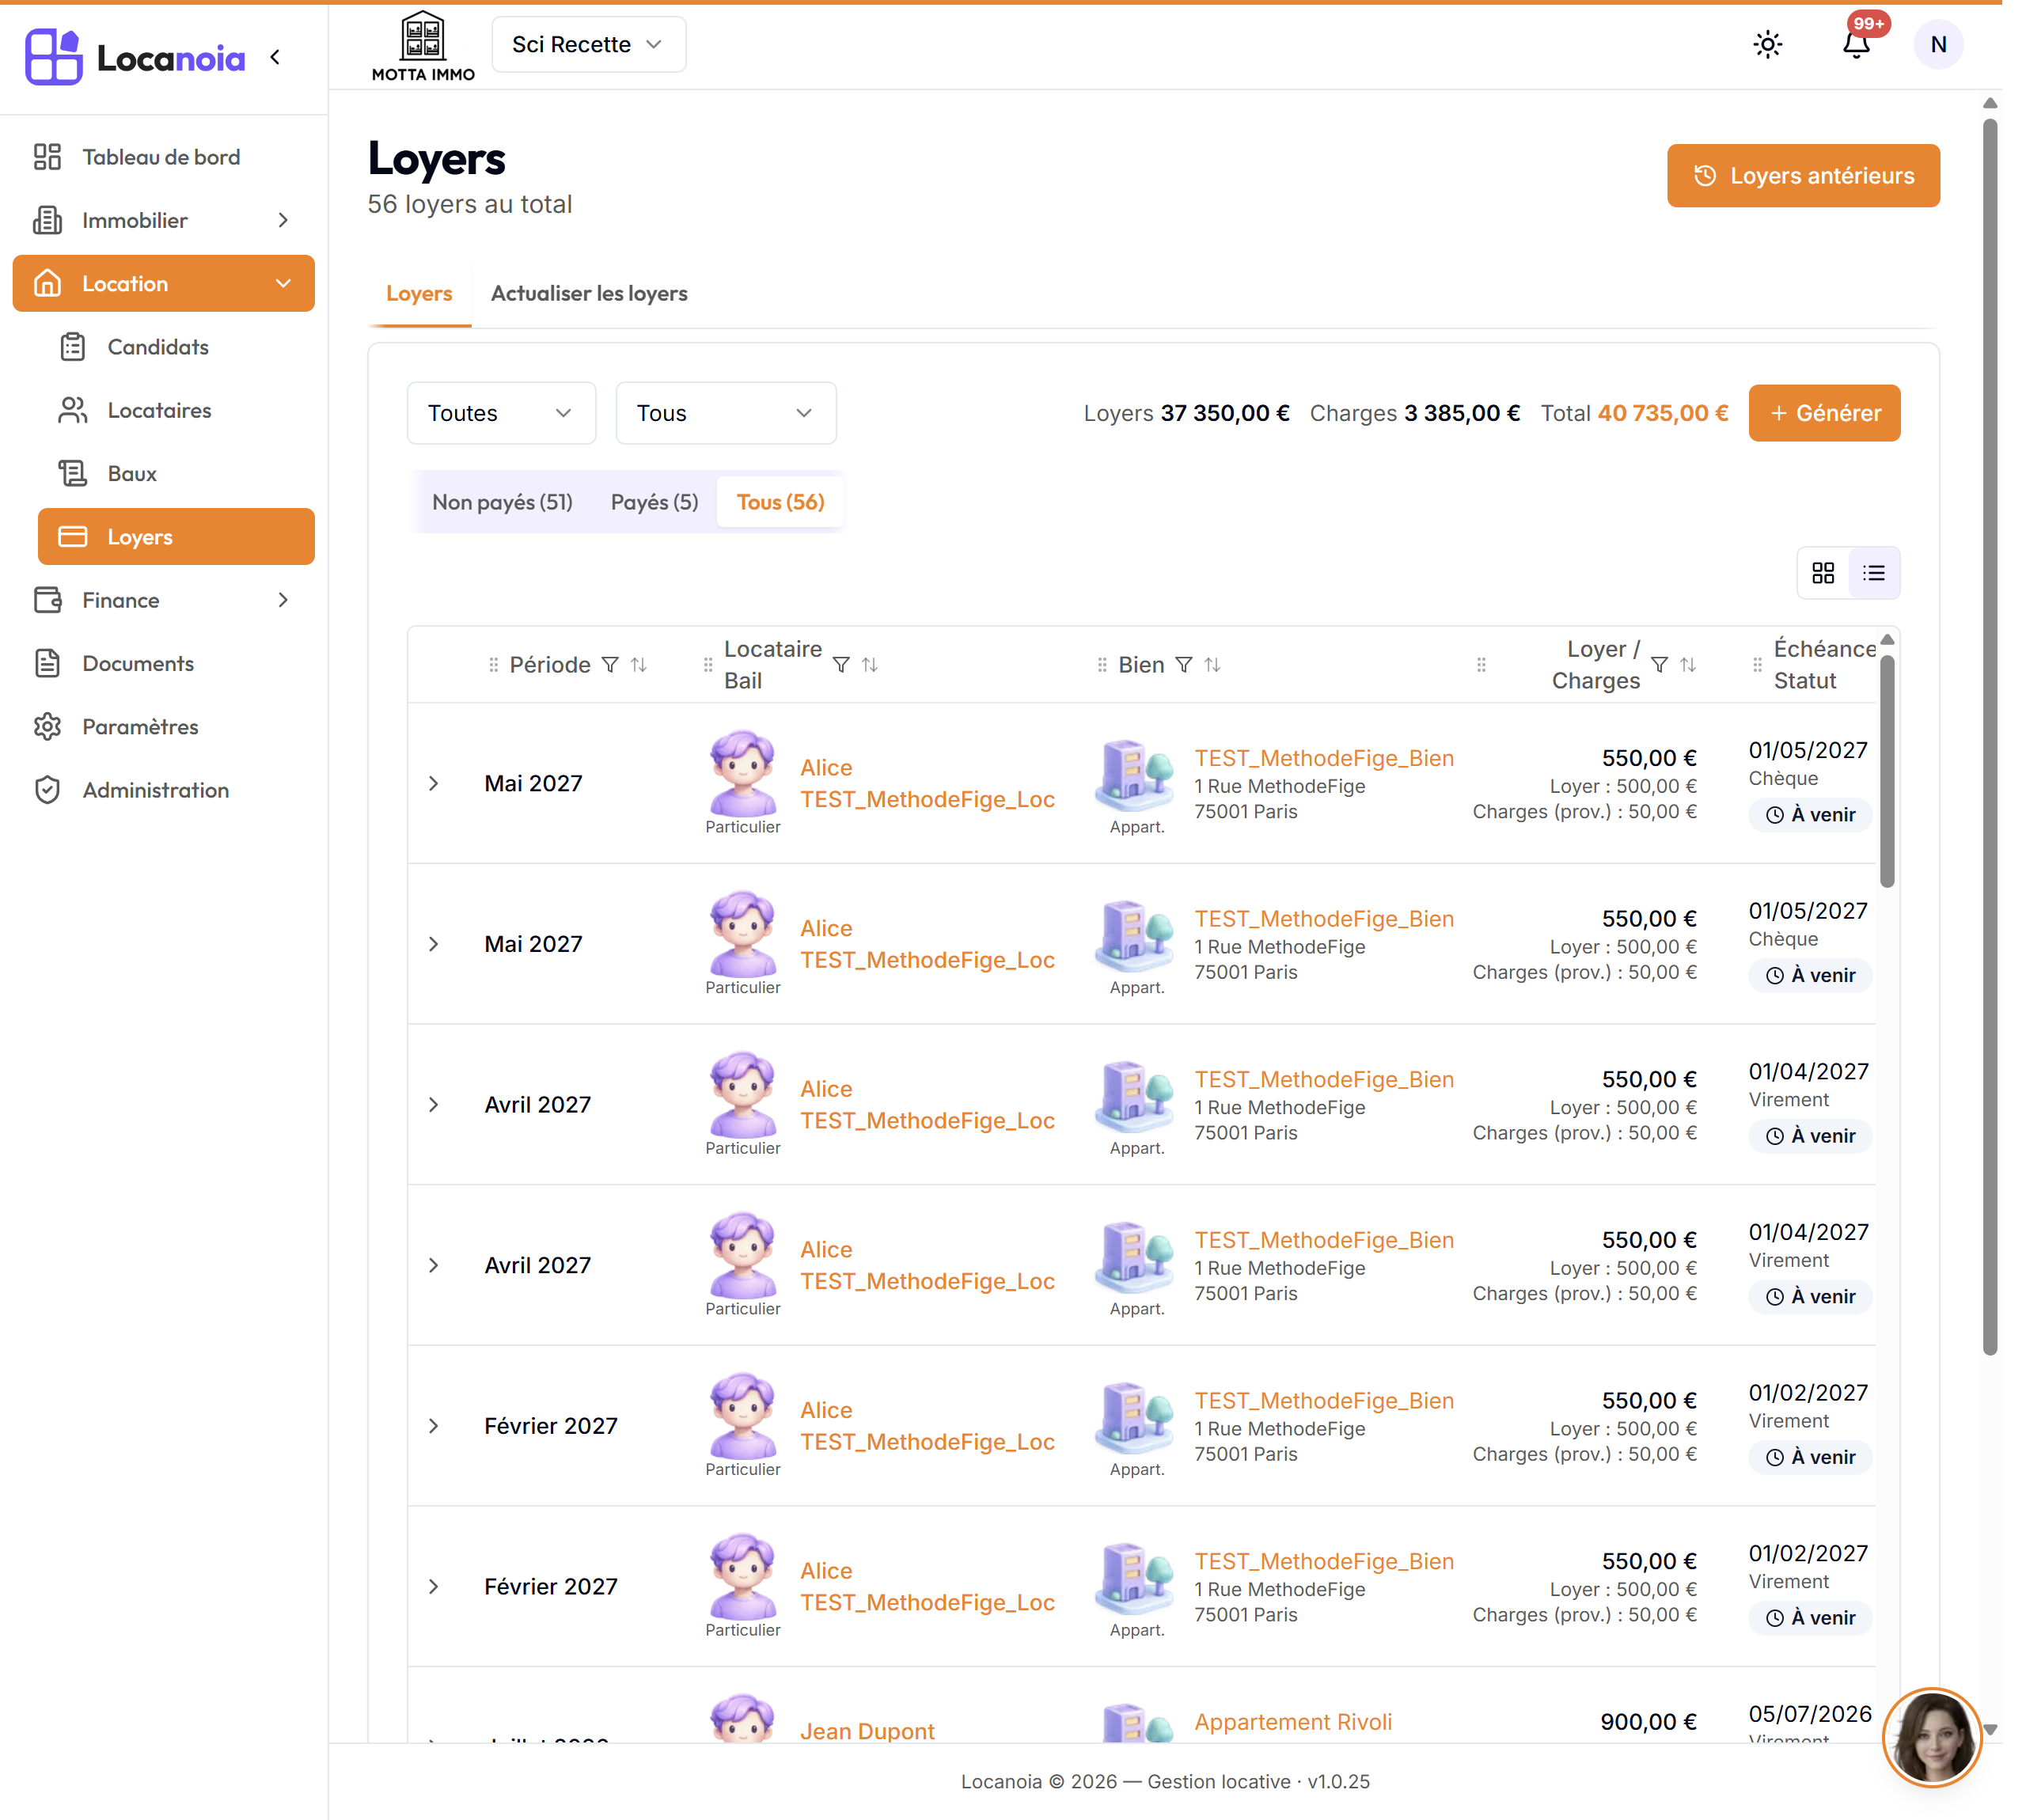Click the Loyer / Charges filter icon

(x=1659, y=665)
